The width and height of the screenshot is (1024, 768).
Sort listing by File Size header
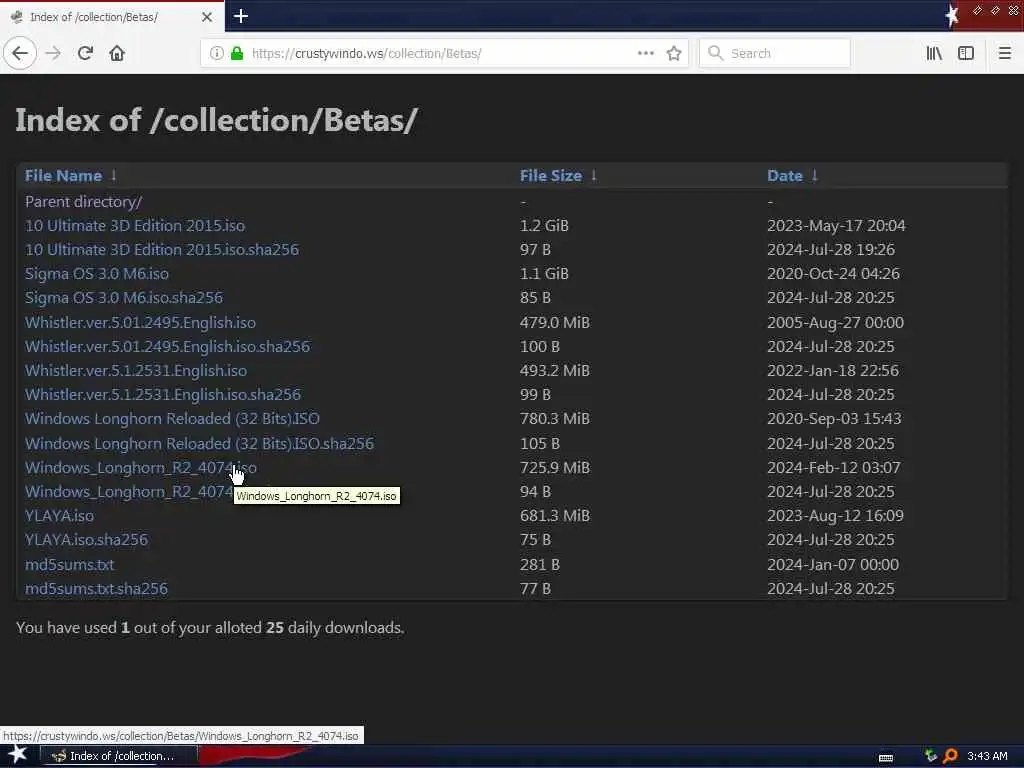click(551, 175)
